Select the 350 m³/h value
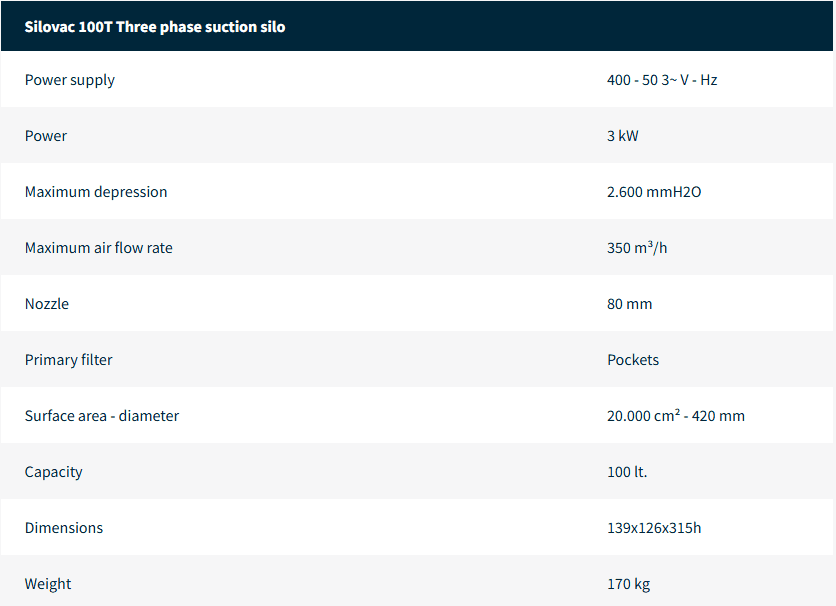This screenshot has height=606, width=836. (x=637, y=248)
